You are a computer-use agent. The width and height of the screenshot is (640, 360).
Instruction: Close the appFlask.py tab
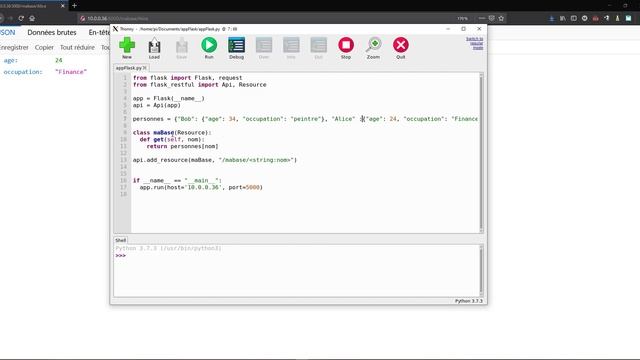pyautogui.click(x=145, y=68)
